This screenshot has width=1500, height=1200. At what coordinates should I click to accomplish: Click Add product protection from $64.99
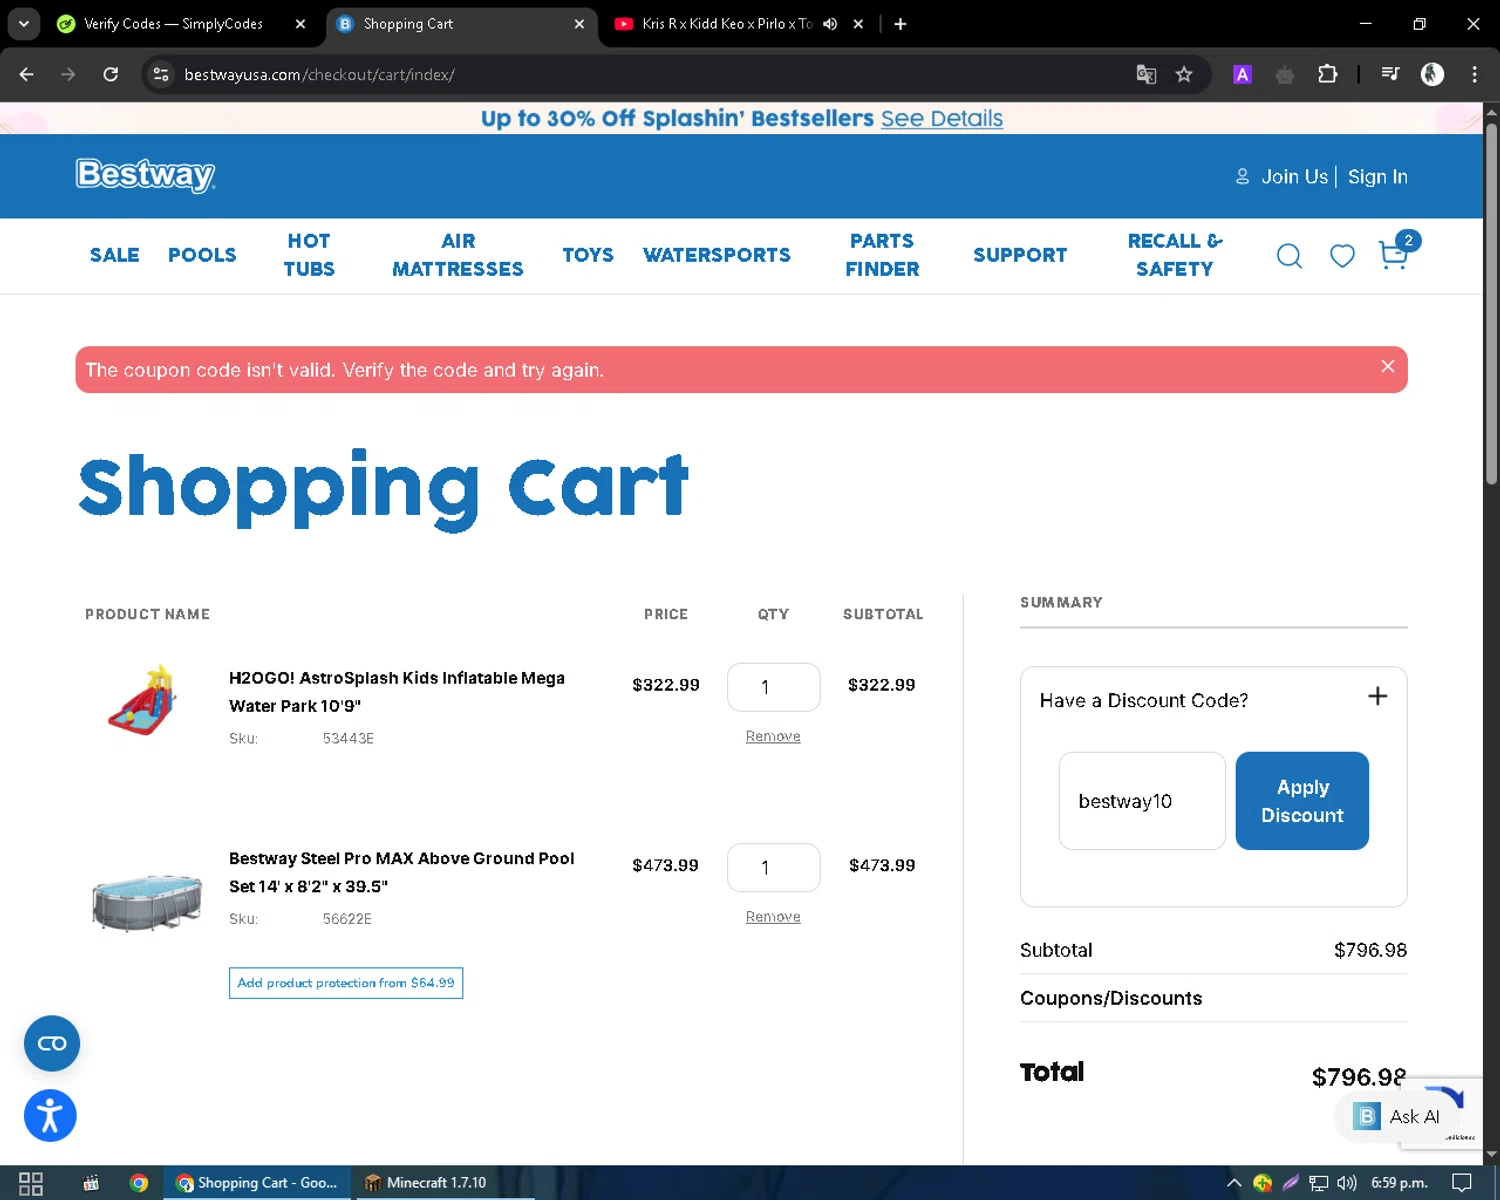346,983
